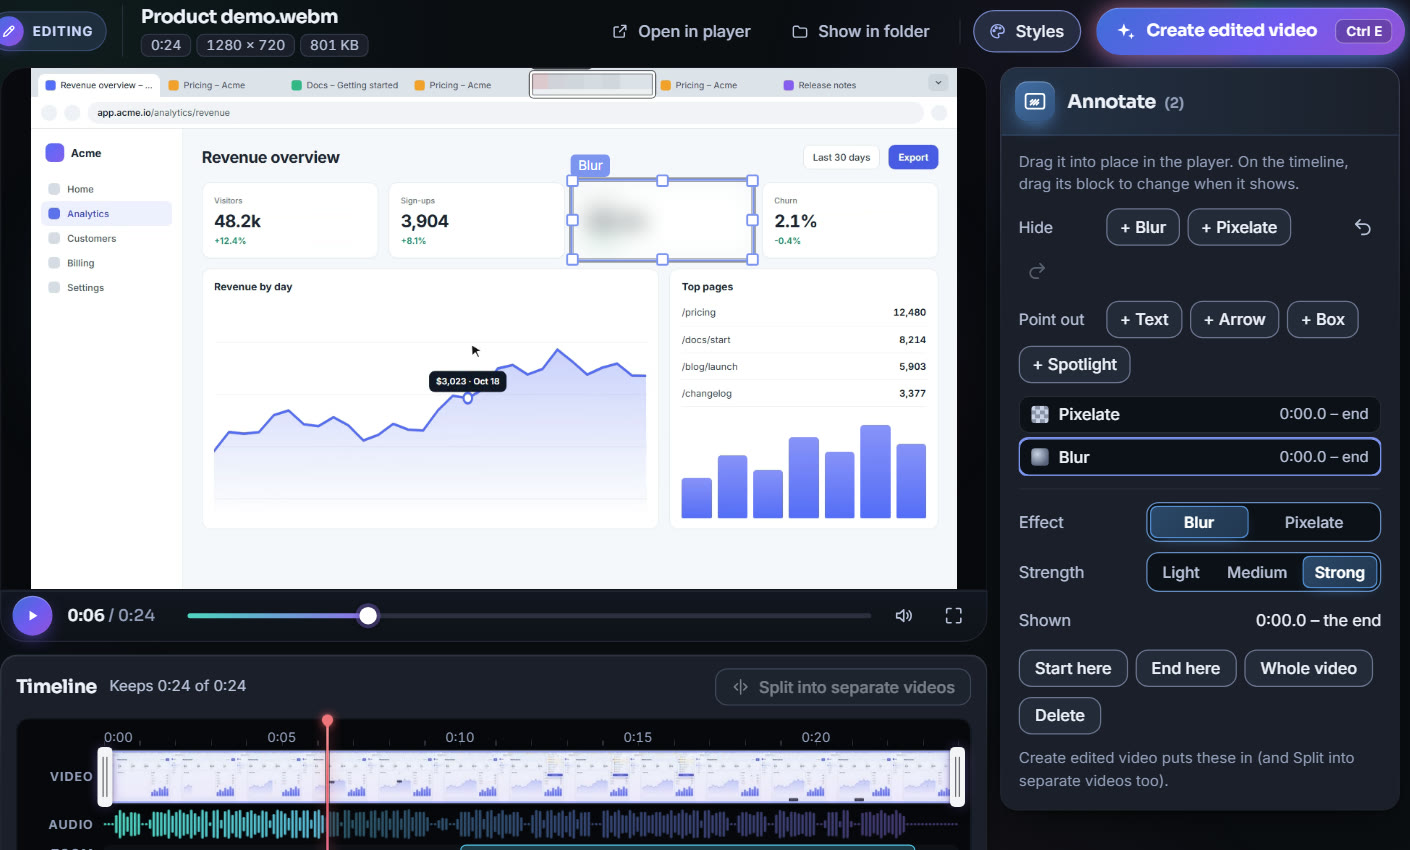The height and width of the screenshot is (850, 1410).
Task: Enter fullscreen with the player's expand icon
Action: coord(954,616)
